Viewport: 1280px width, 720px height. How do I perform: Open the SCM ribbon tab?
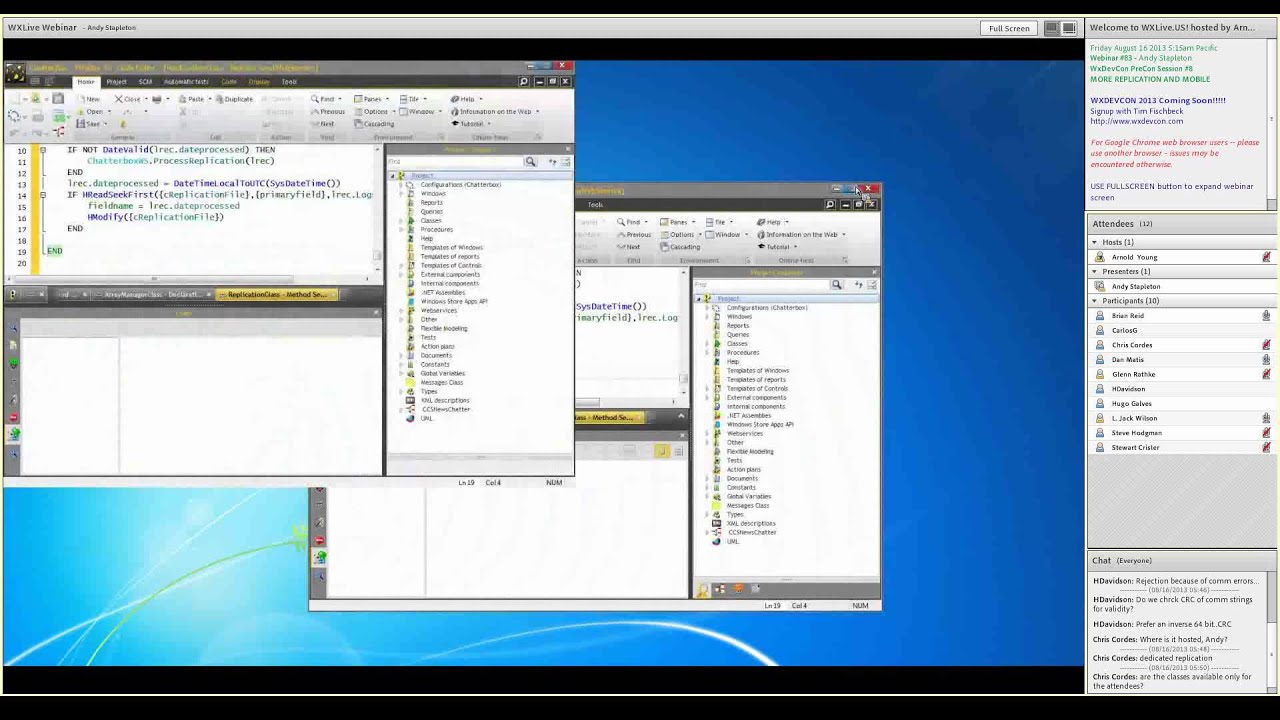click(145, 81)
